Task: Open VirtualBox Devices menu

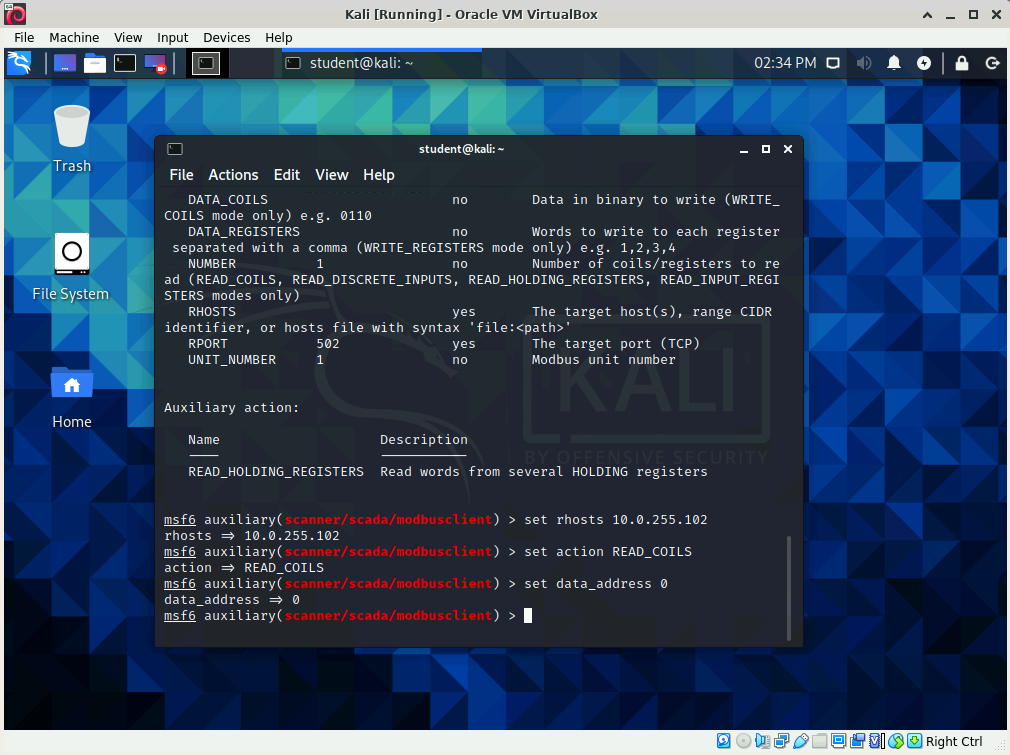Action: (227, 37)
